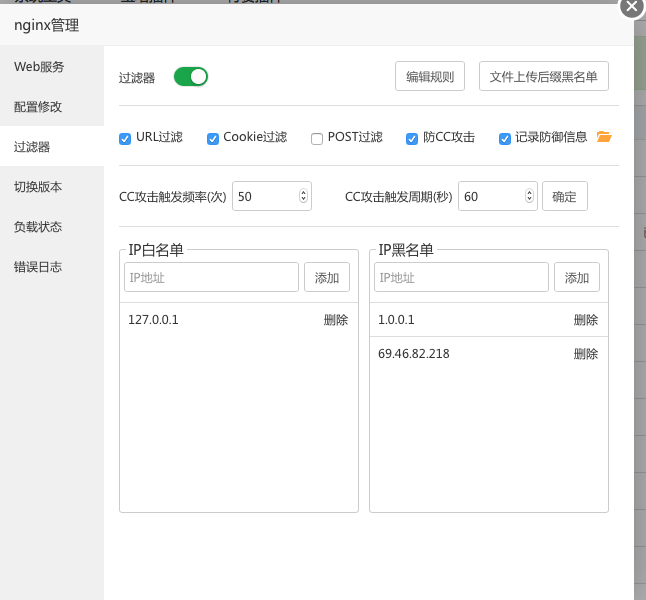This screenshot has height=600, width=646.
Task: Delete 69.46.82.218 from the blacklist
Action: click(x=585, y=354)
